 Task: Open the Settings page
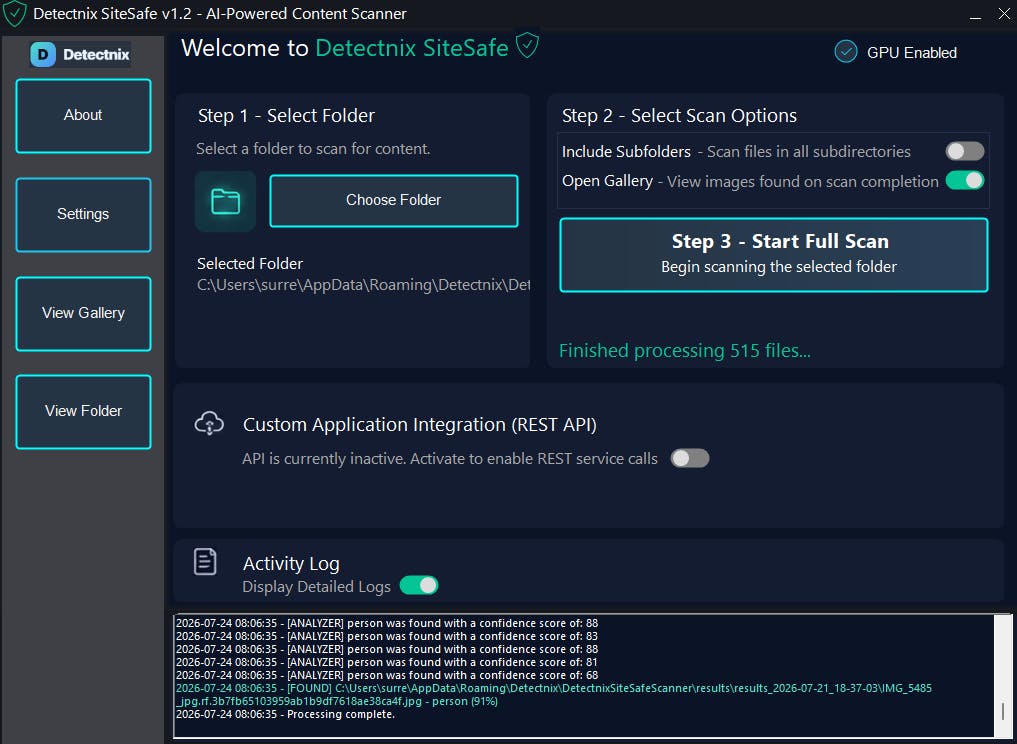click(x=84, y=215)
